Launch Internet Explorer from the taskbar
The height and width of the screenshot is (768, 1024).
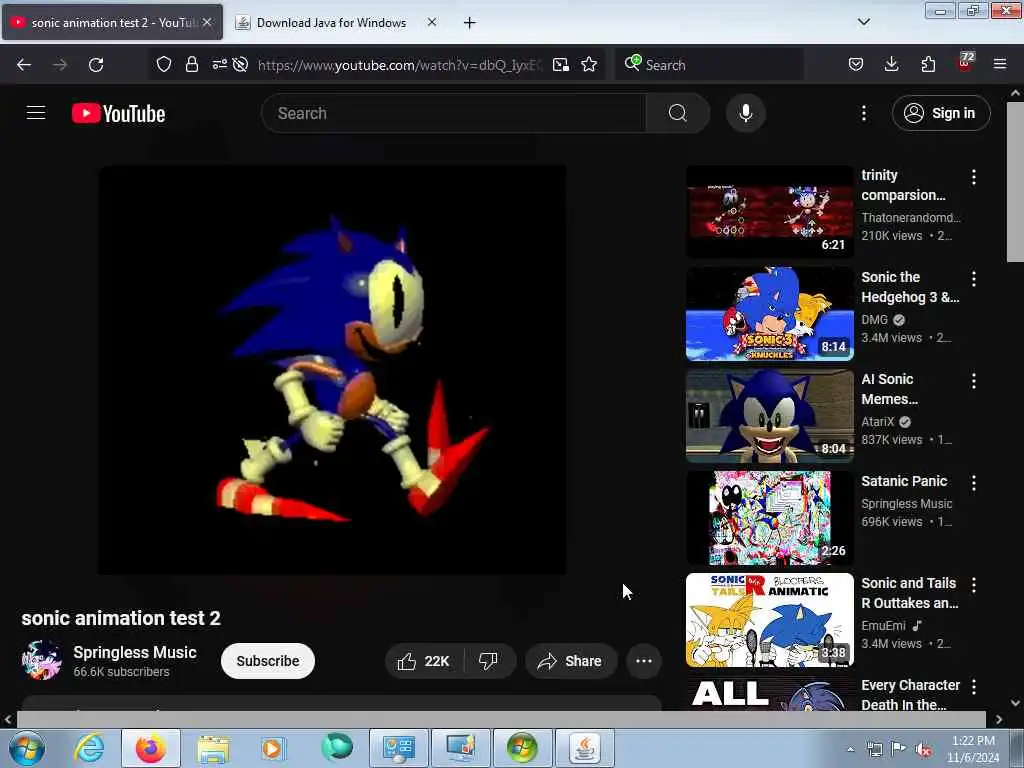tap(89, 748)
